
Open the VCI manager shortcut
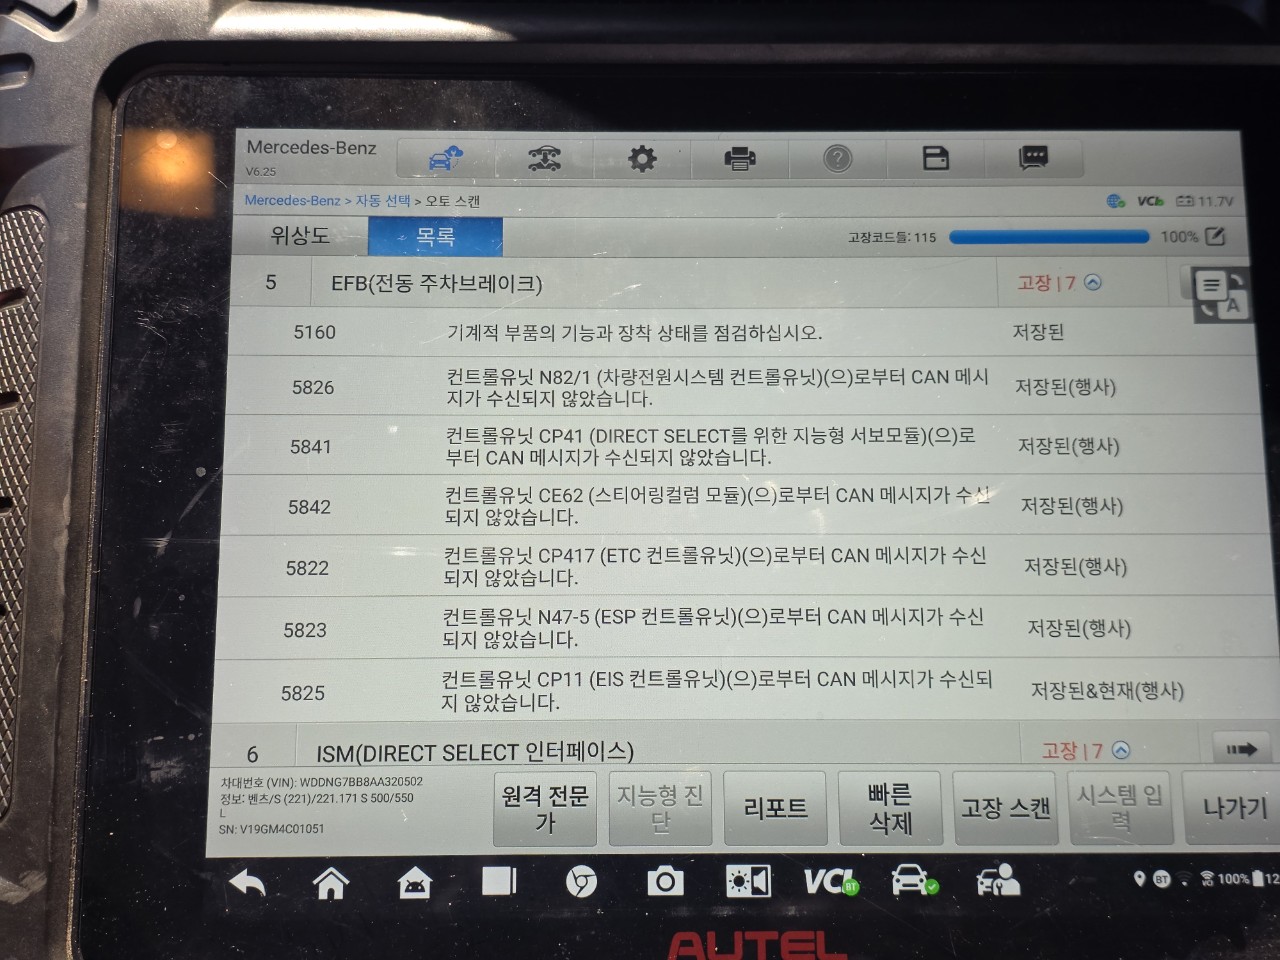click(x=831, y=881)
